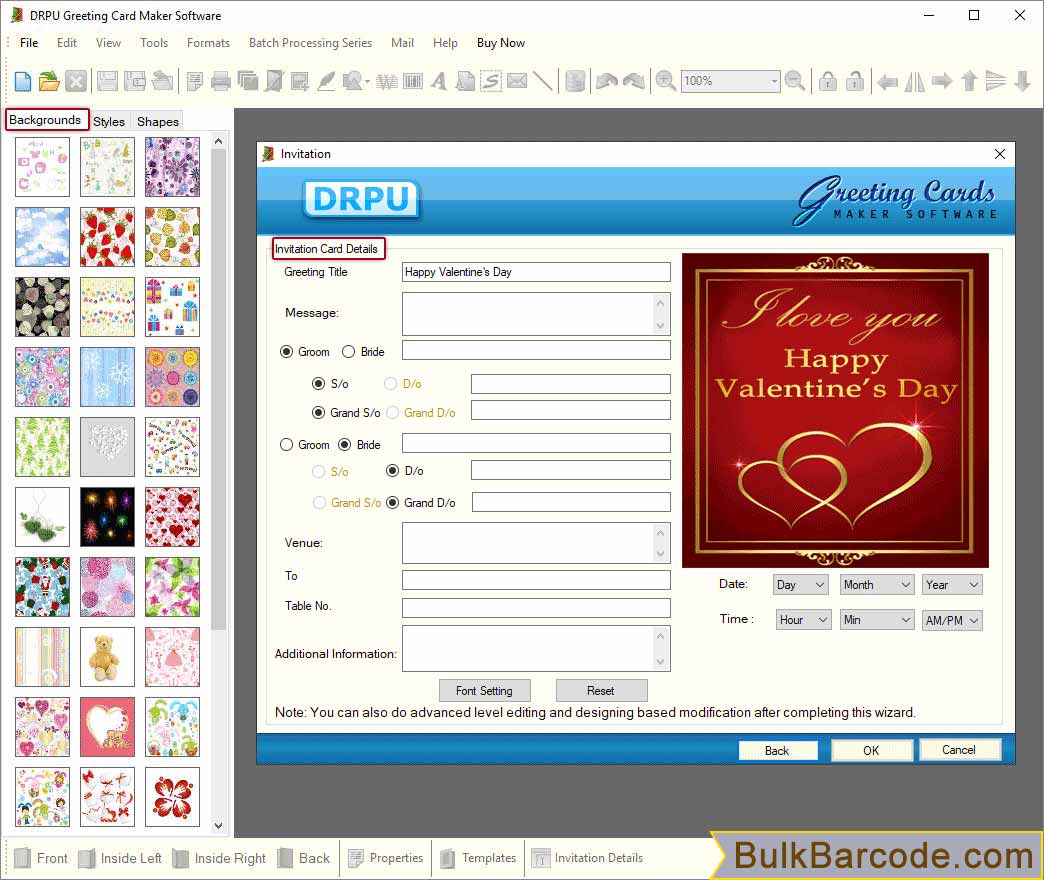The width and height of the screenshot is (1044, 880).
Task: Select the Grand S/o radio under first Groom
Action: [318, 413]
